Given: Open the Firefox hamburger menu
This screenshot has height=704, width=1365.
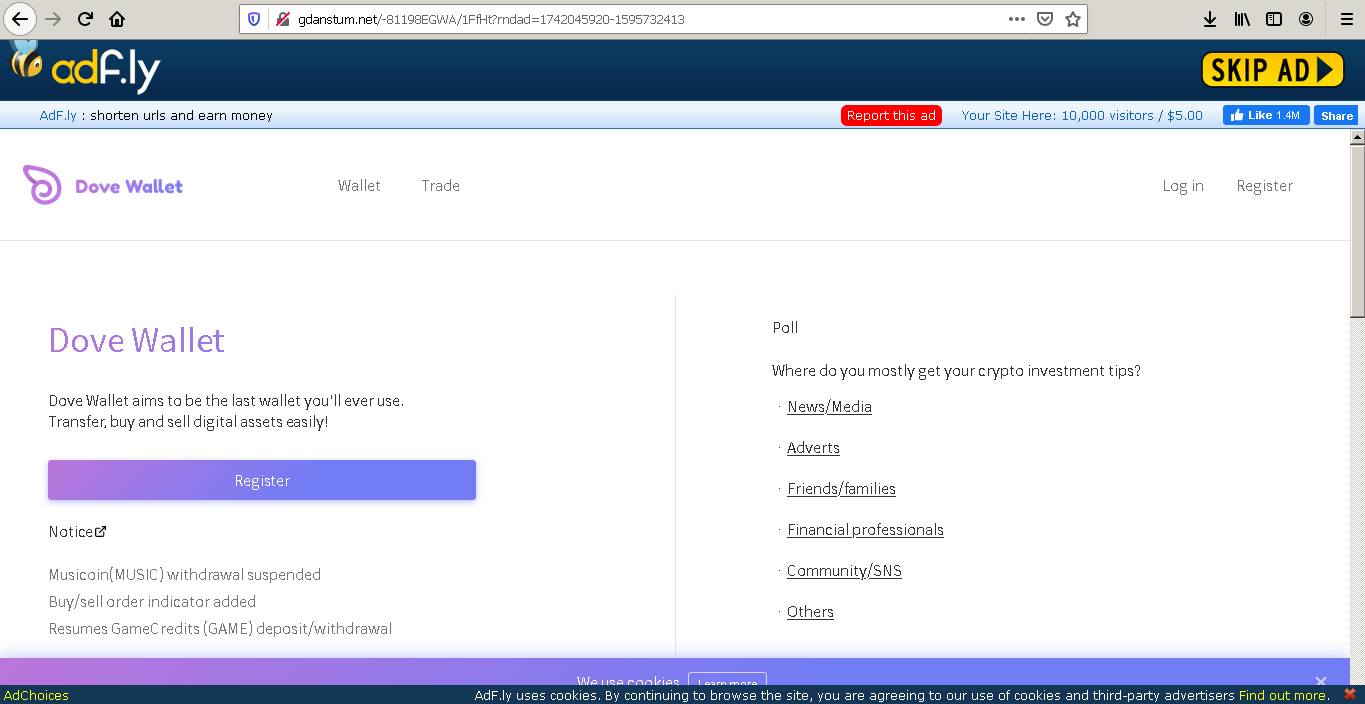Looking at the screenshot, I should point(1346,18).
